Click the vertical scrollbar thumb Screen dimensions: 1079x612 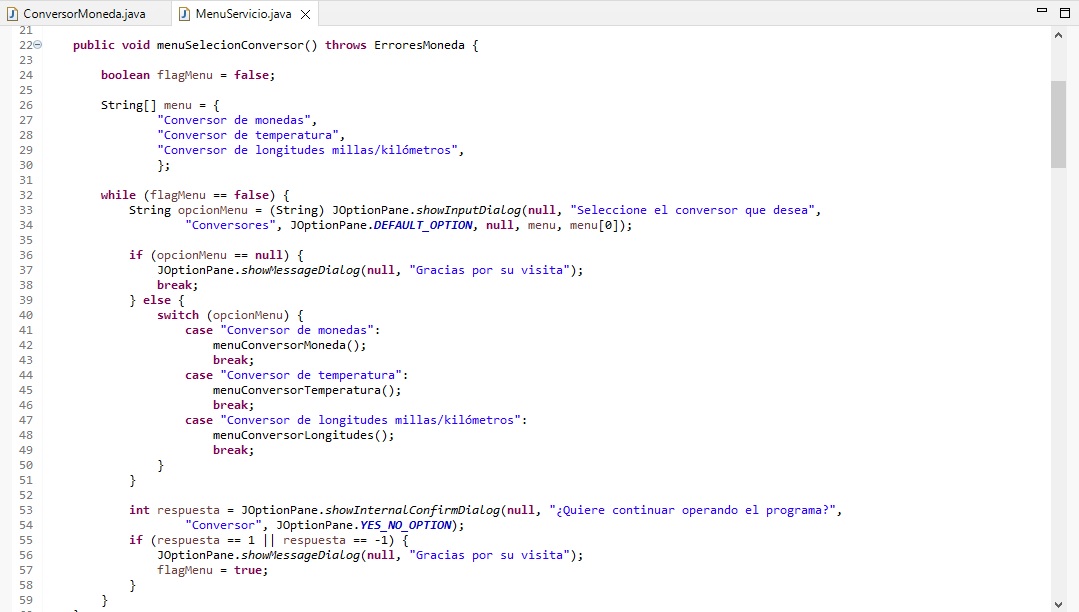click(x=1058, y=124)
